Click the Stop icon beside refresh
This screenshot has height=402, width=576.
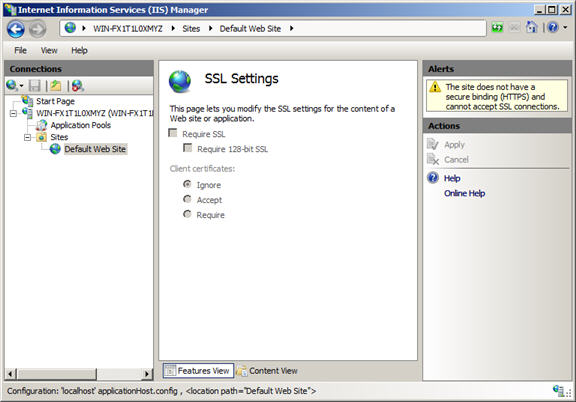[x=514, y=28]
